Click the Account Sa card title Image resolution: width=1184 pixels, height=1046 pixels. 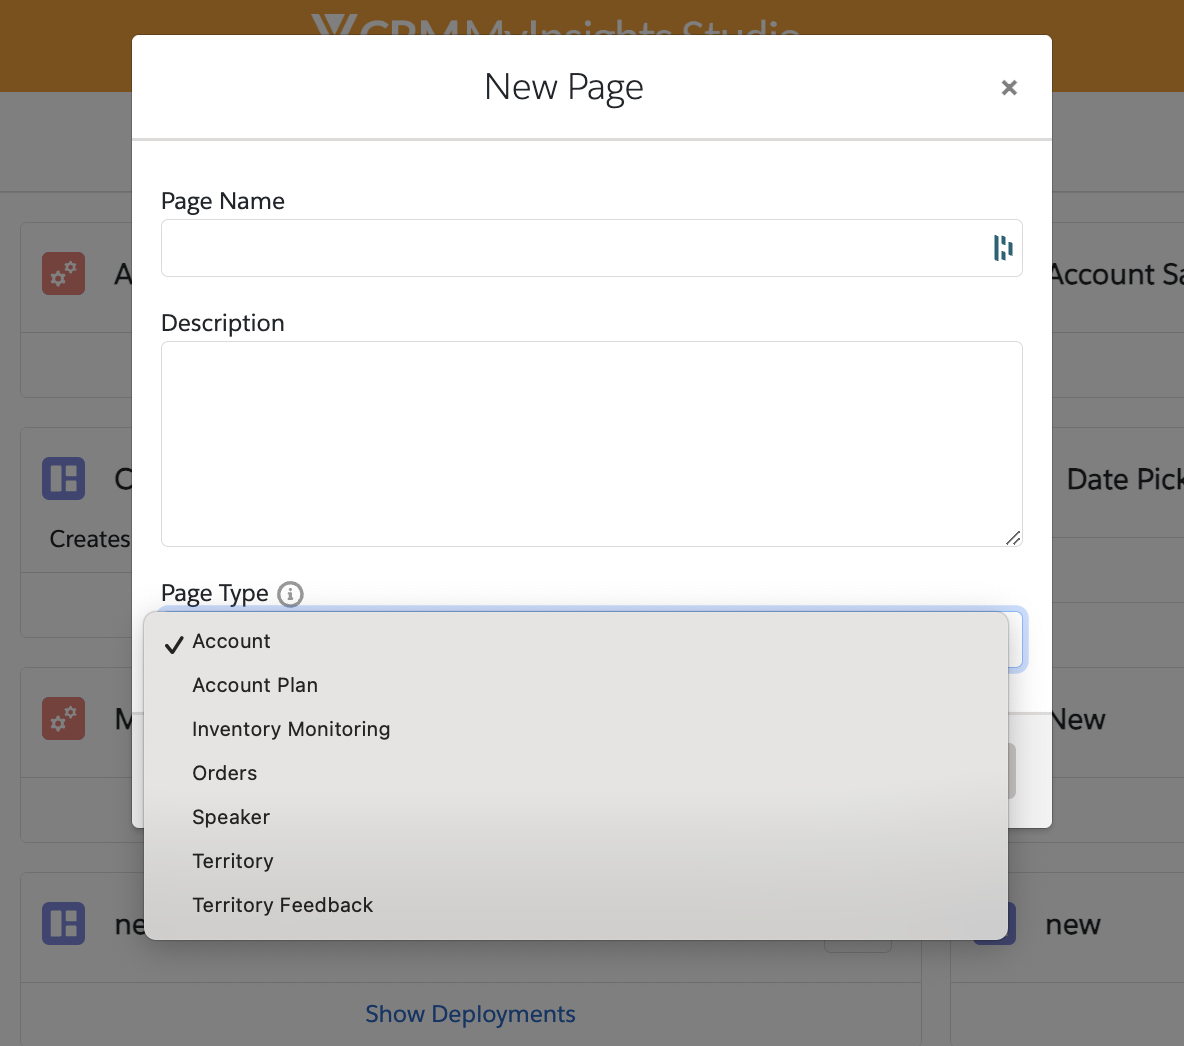pos(1116,275)
